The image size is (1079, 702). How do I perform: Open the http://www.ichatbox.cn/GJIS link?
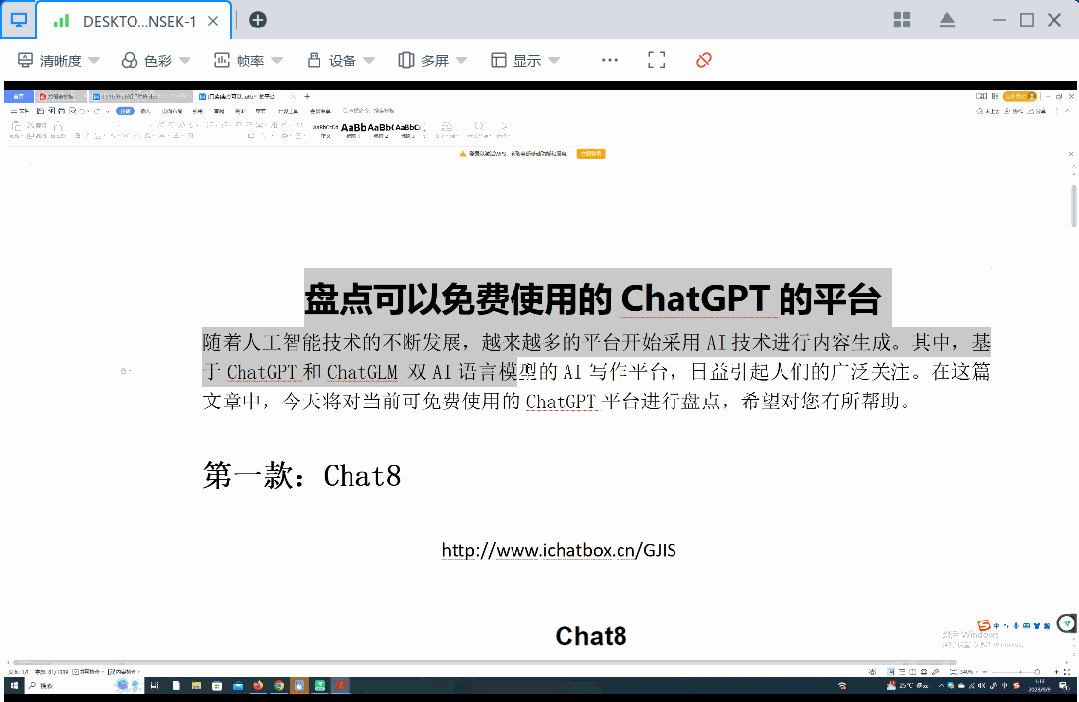pyautogui.click(x=558, y=551)
